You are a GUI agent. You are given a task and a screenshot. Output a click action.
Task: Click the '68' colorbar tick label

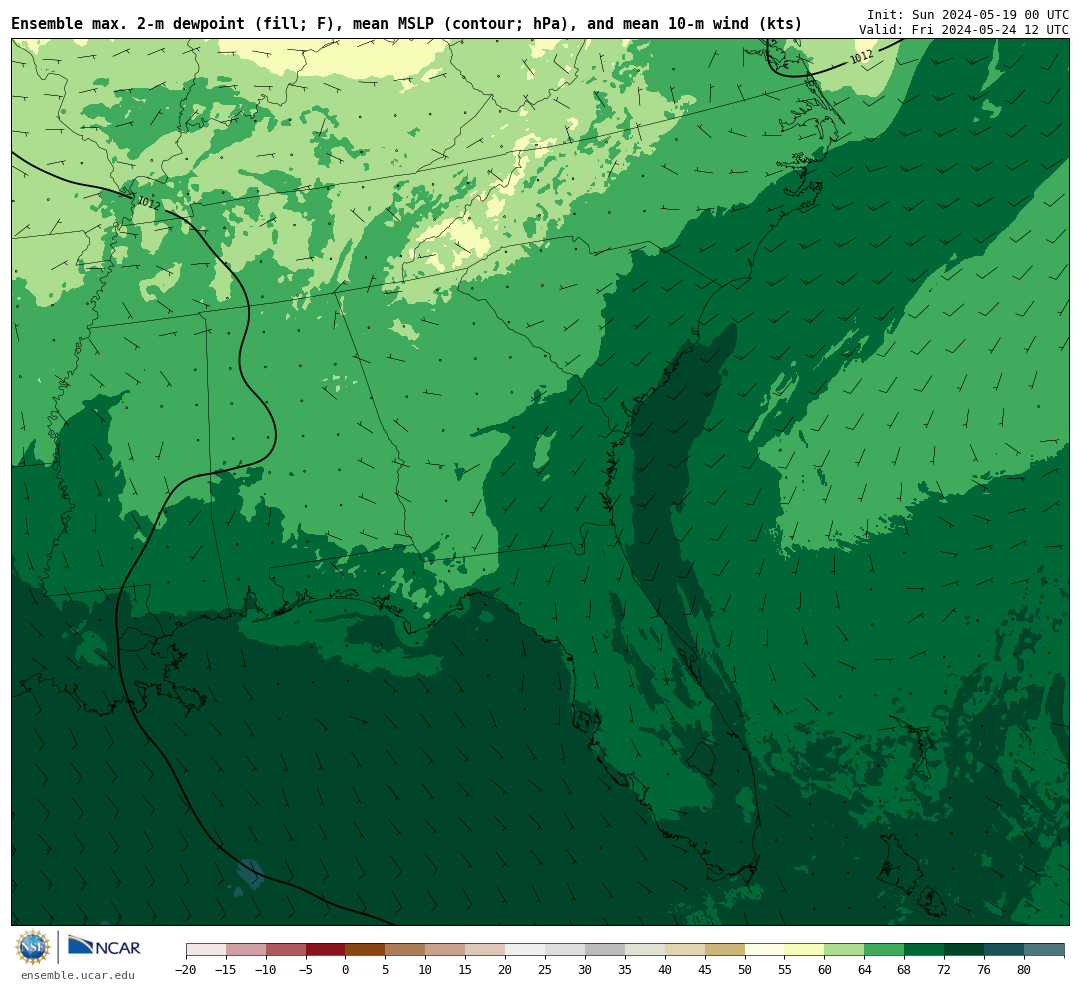(x=904, y=969)
